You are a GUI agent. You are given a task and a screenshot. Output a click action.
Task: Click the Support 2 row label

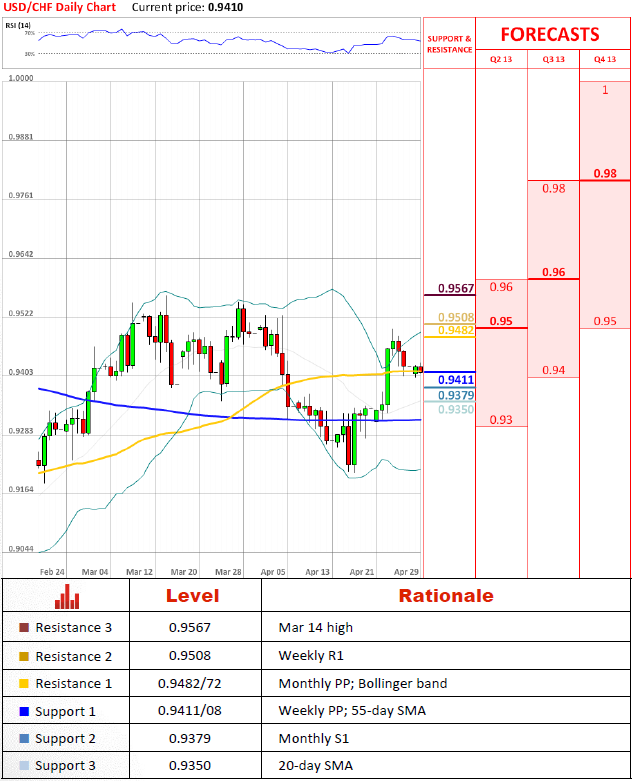(65, 739)
